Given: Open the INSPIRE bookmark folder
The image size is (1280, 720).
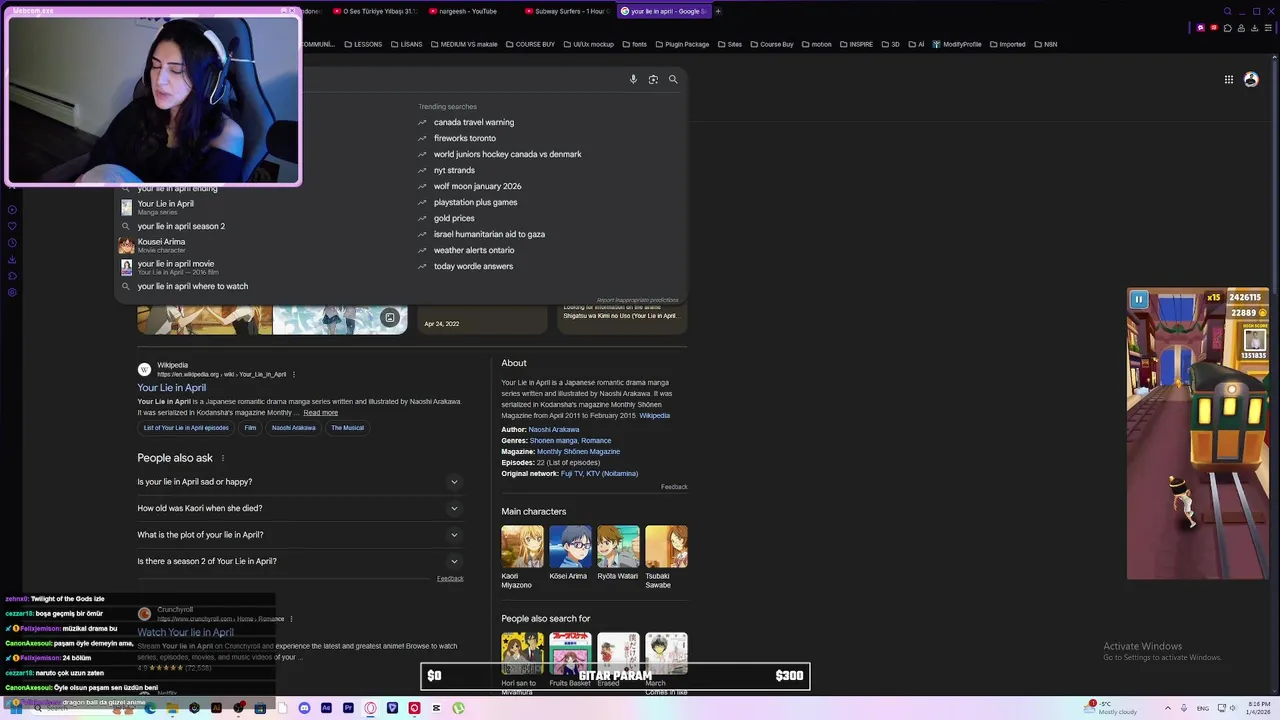Looking at the screenshot, I should (x=856, y=44).
